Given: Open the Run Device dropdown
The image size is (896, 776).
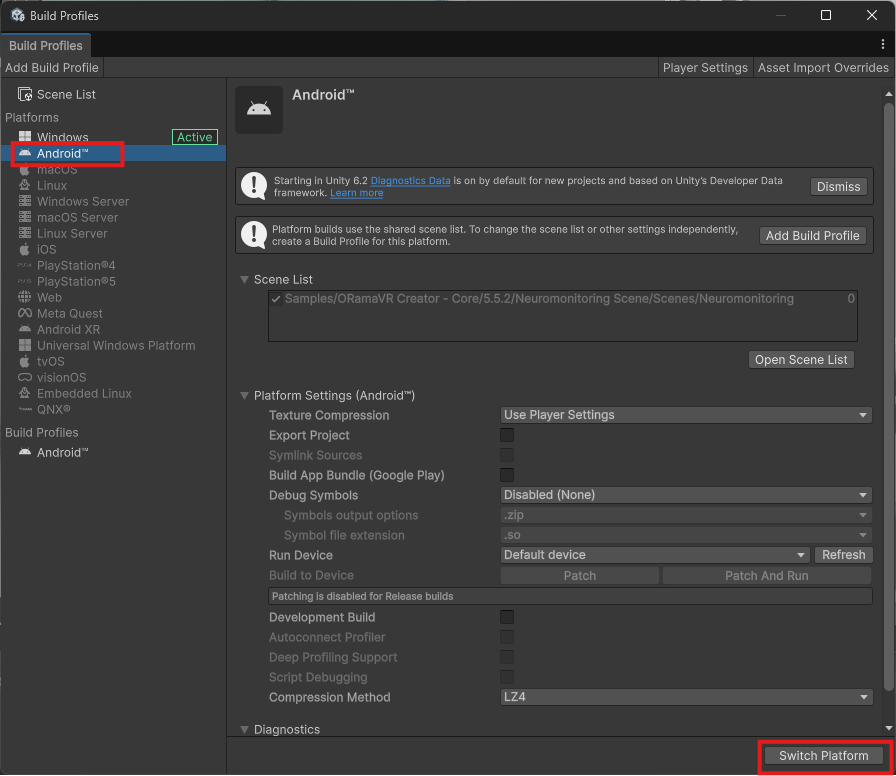Looking at the screenshot, I should (655, 555).
